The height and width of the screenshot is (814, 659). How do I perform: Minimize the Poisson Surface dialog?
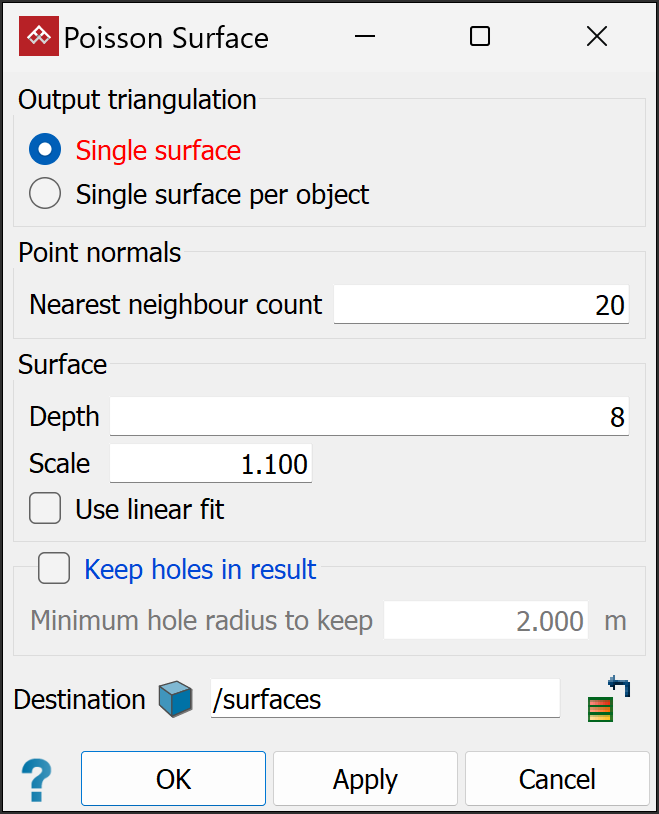click(x=363, y=37)
